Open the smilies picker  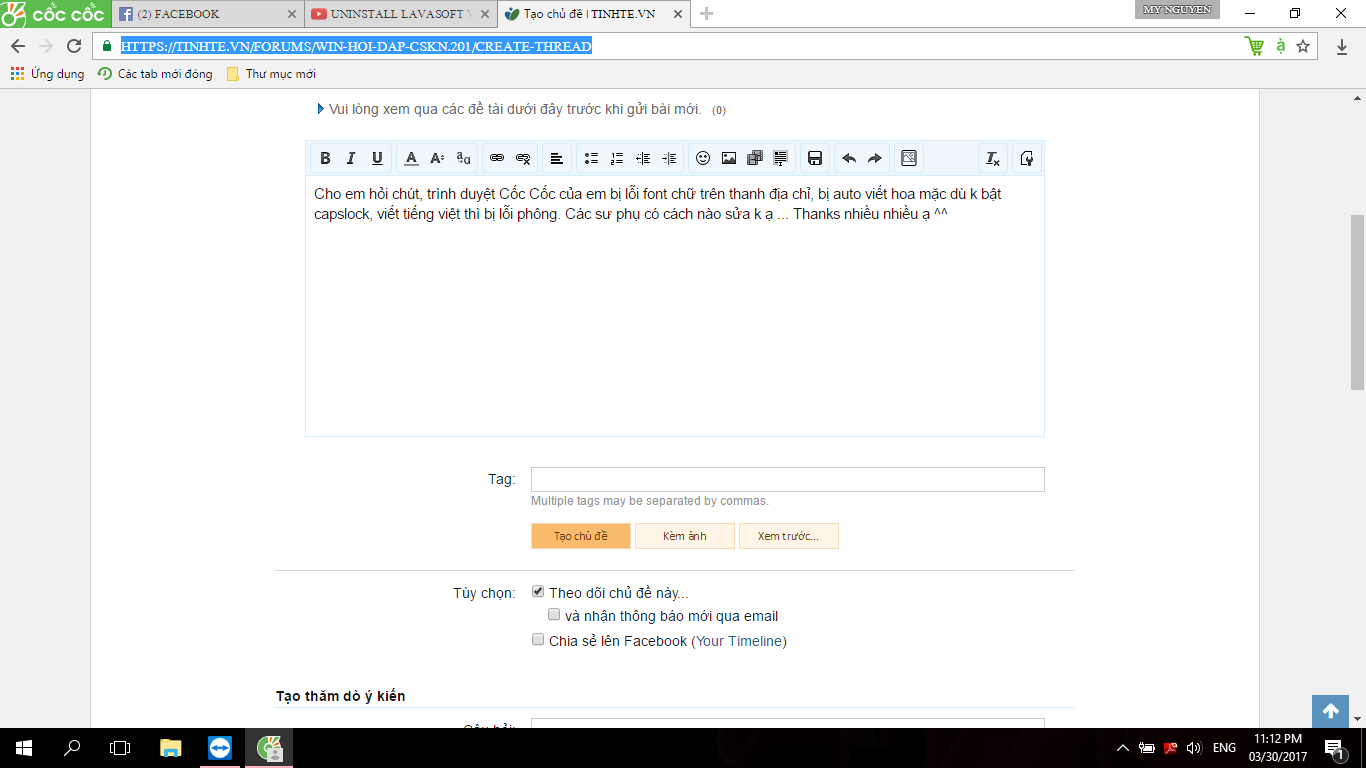coord(703,158)
